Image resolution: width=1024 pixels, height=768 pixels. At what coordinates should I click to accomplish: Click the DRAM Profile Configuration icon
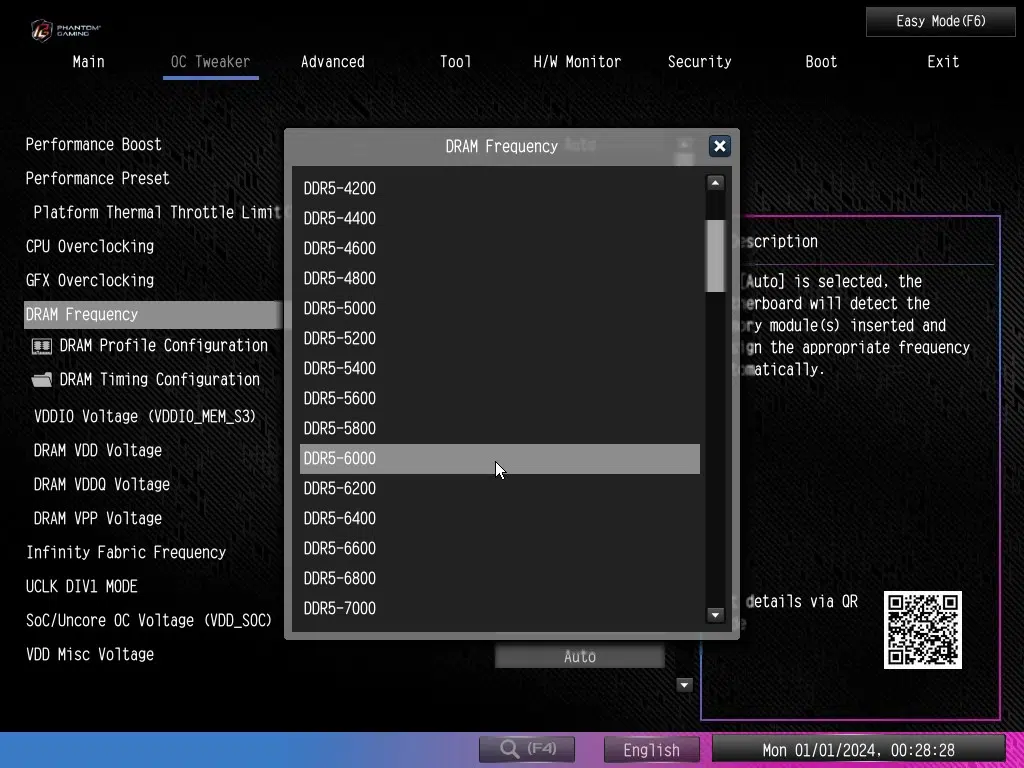(x=42, y=346)
